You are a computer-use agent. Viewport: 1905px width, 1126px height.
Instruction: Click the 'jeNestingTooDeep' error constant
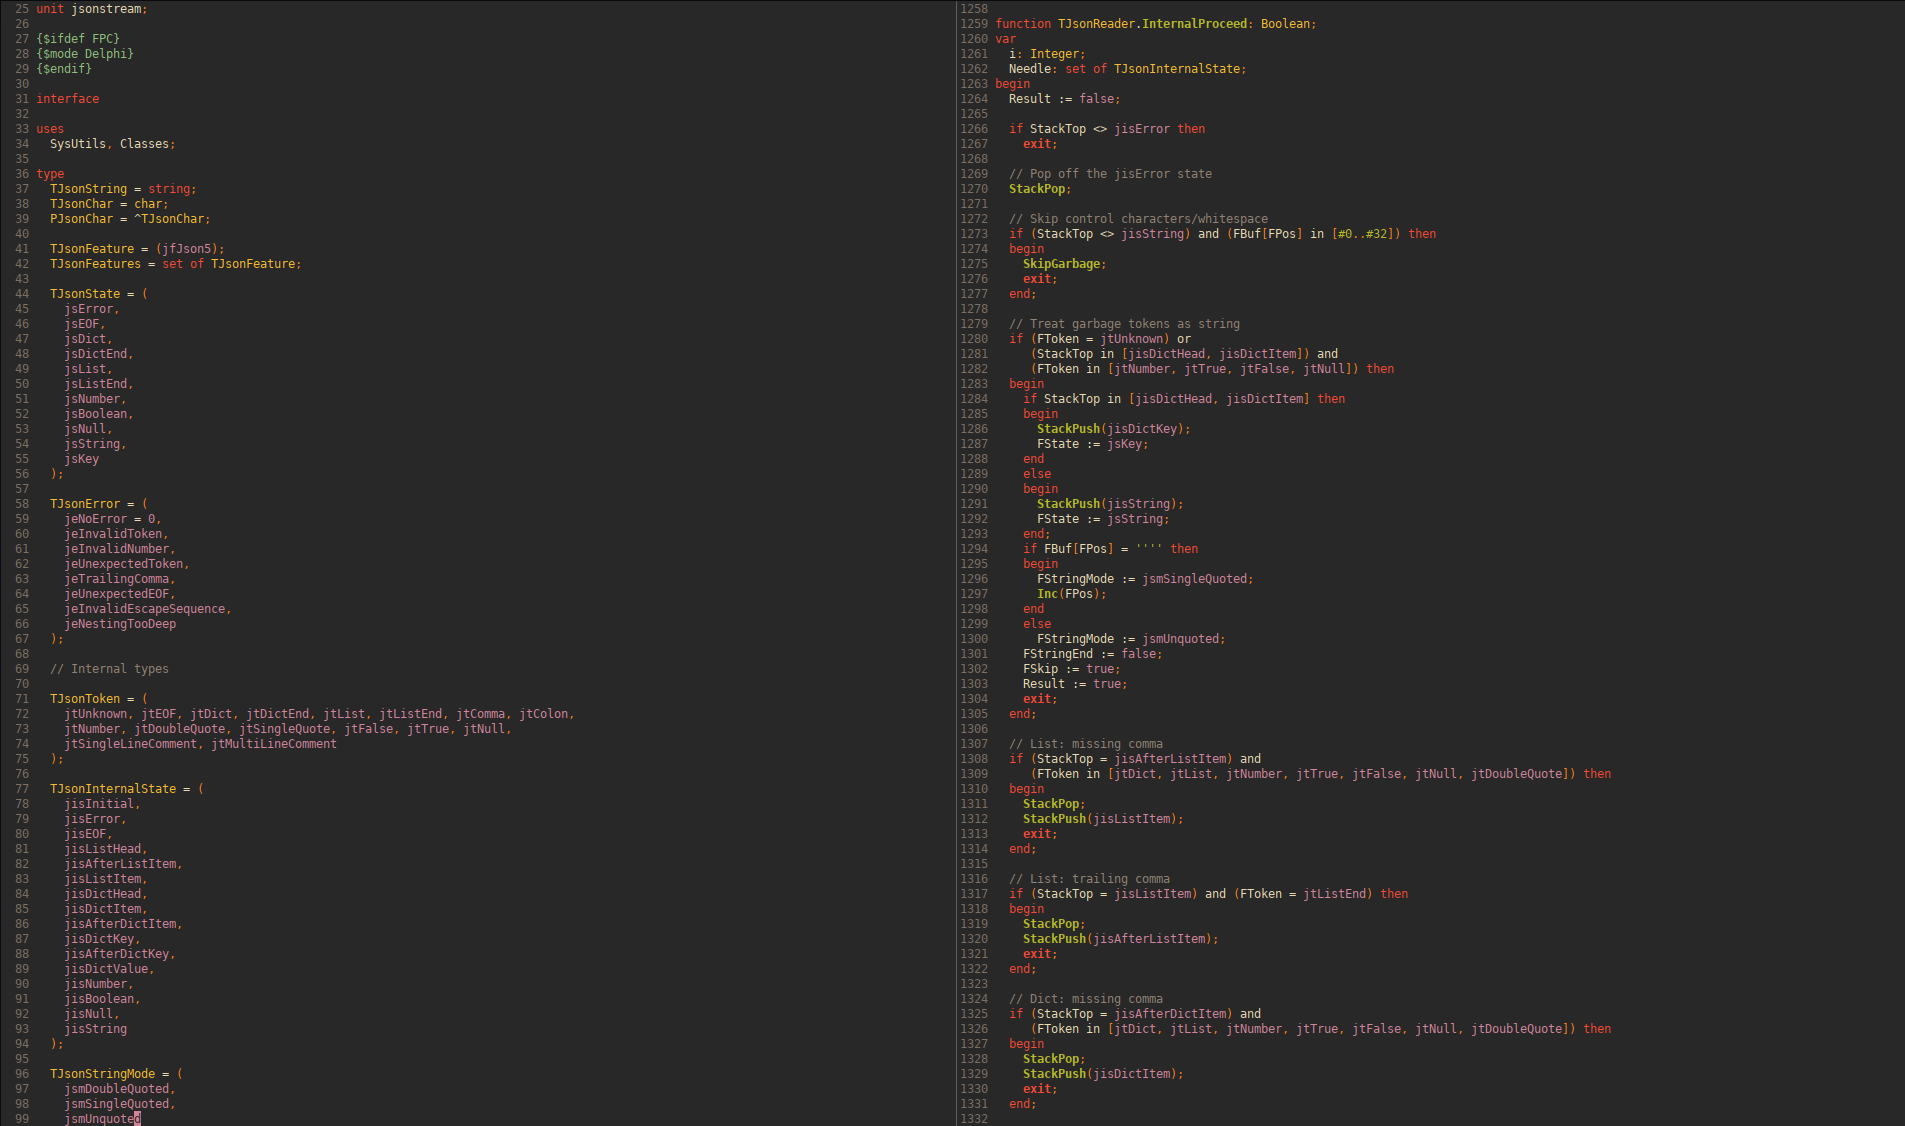click(120, 624)
